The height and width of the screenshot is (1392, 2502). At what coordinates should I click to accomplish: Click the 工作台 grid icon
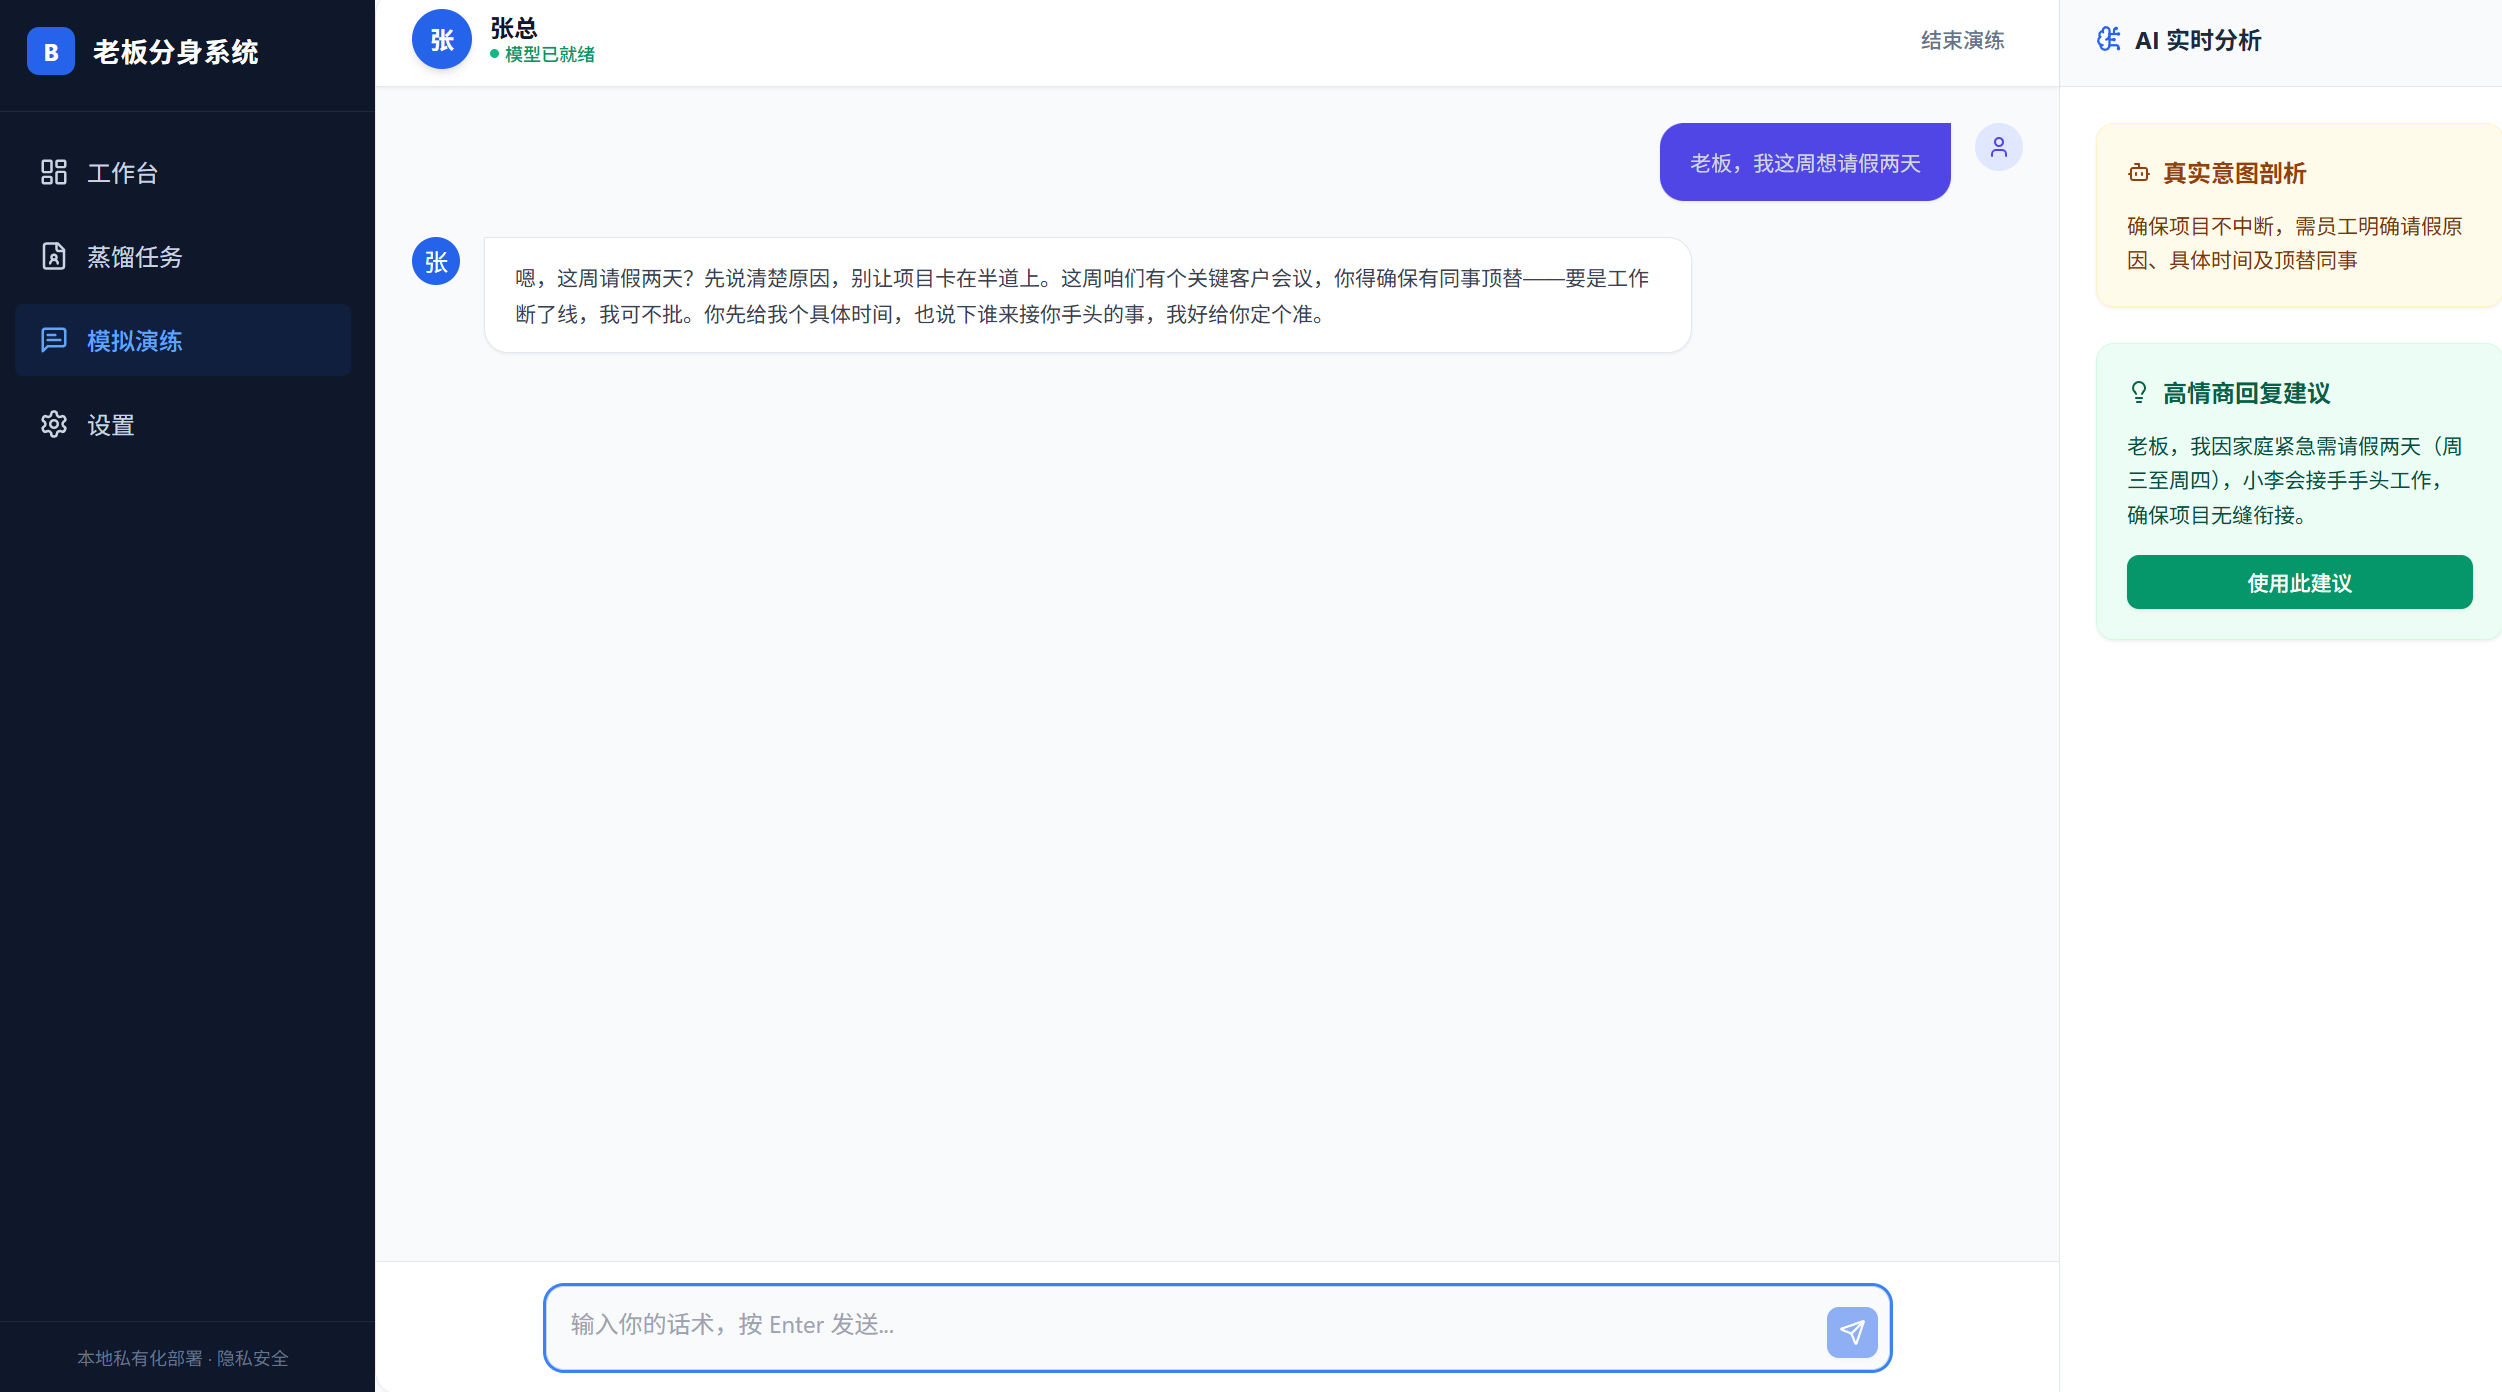click(54, 172)
